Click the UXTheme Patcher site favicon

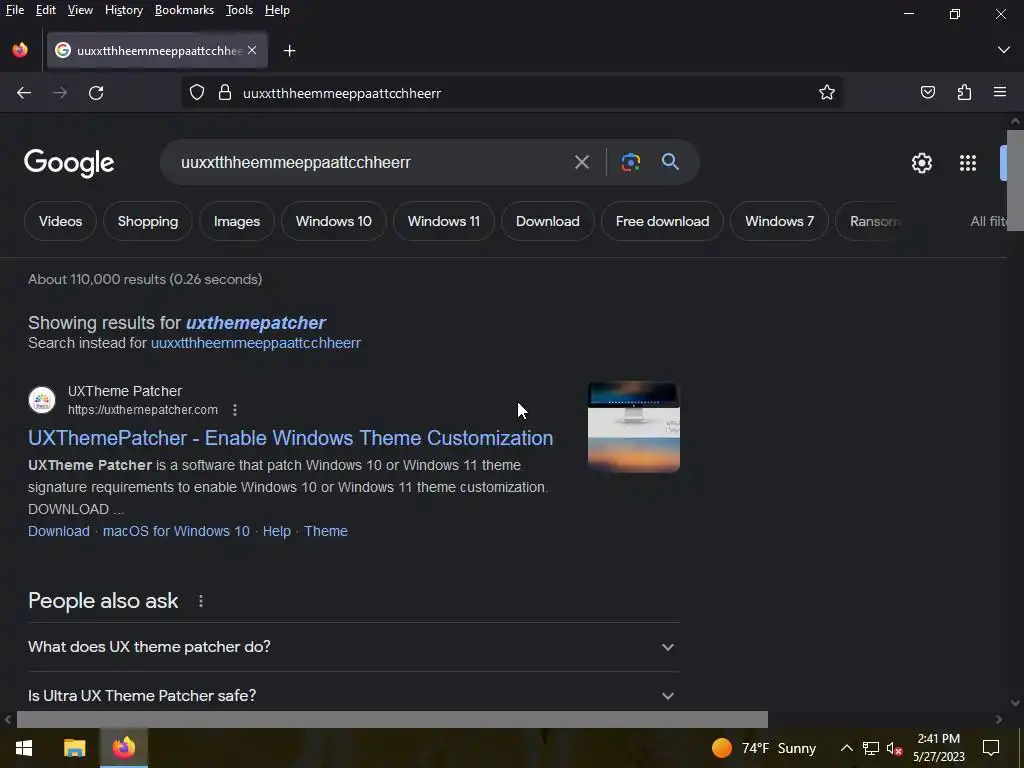click(42, 400)
